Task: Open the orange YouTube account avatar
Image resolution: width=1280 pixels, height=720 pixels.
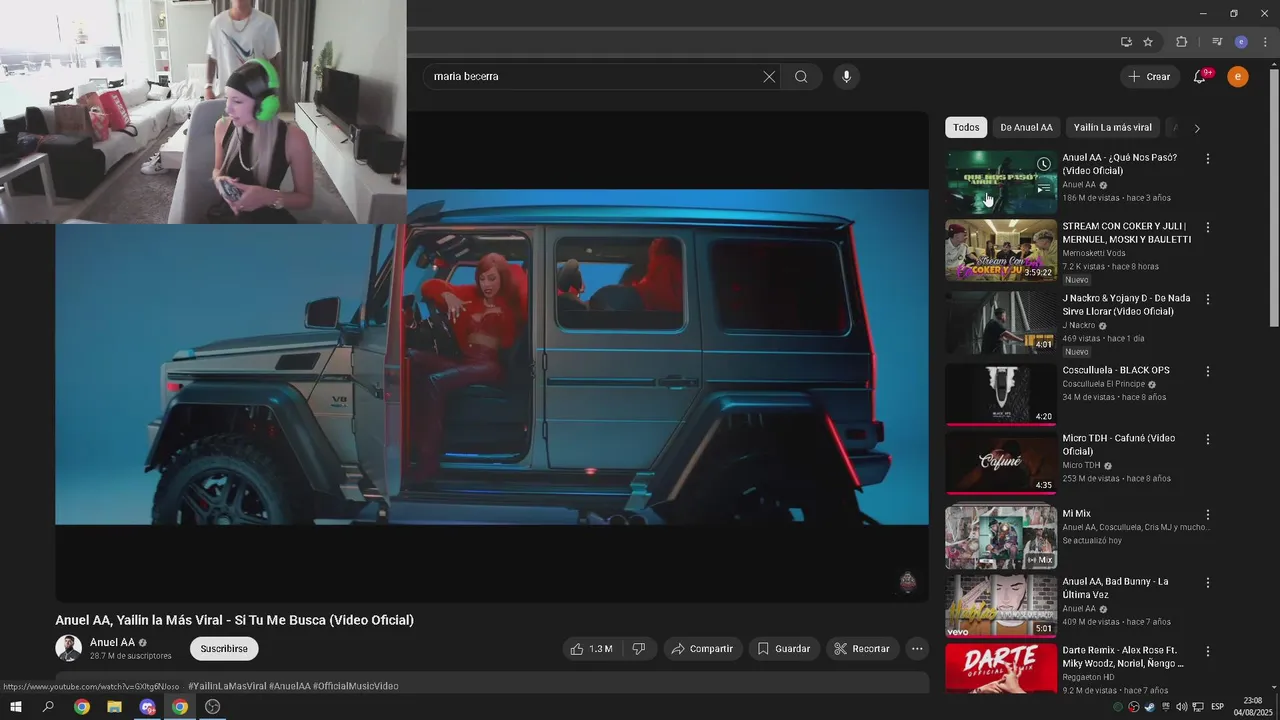Action: tap(1238, 77)
